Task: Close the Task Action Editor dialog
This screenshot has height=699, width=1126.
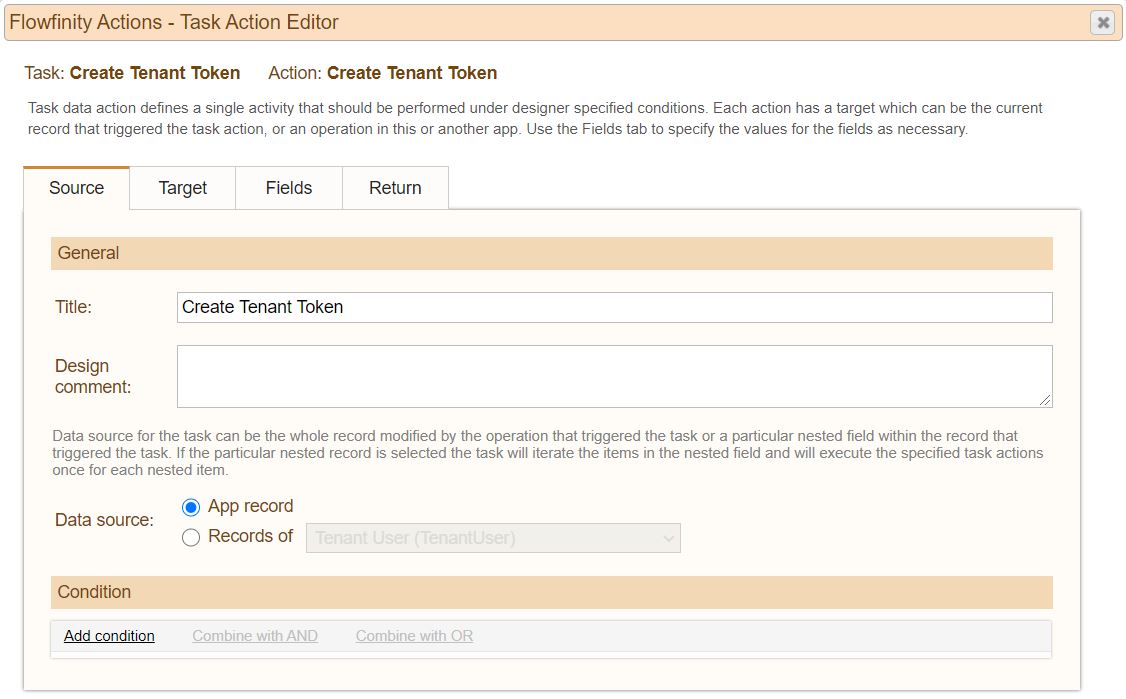Action: pos(1103,22)
